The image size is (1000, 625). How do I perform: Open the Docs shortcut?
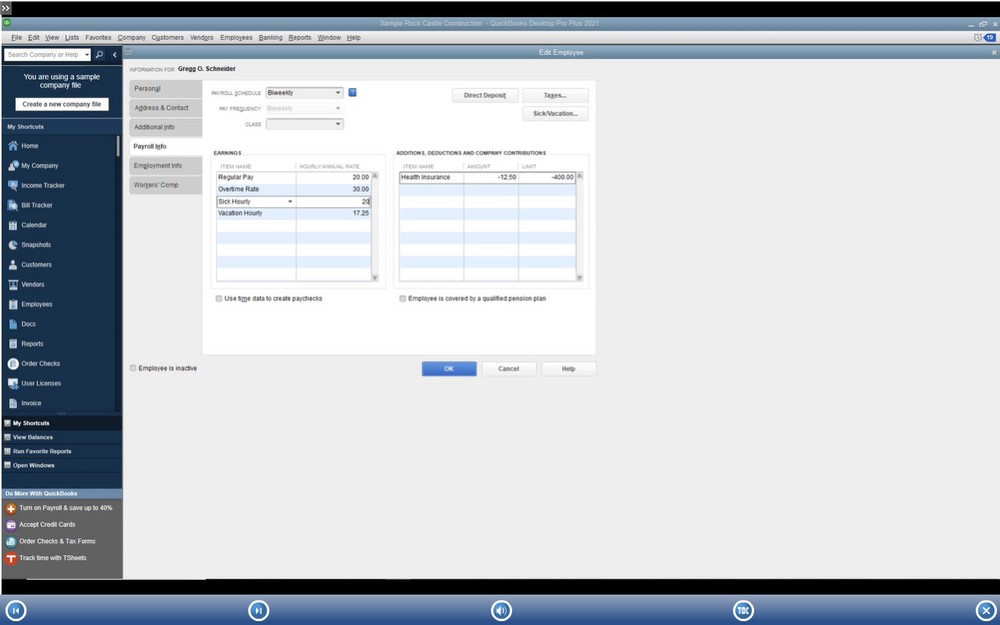tap(30, 324)
